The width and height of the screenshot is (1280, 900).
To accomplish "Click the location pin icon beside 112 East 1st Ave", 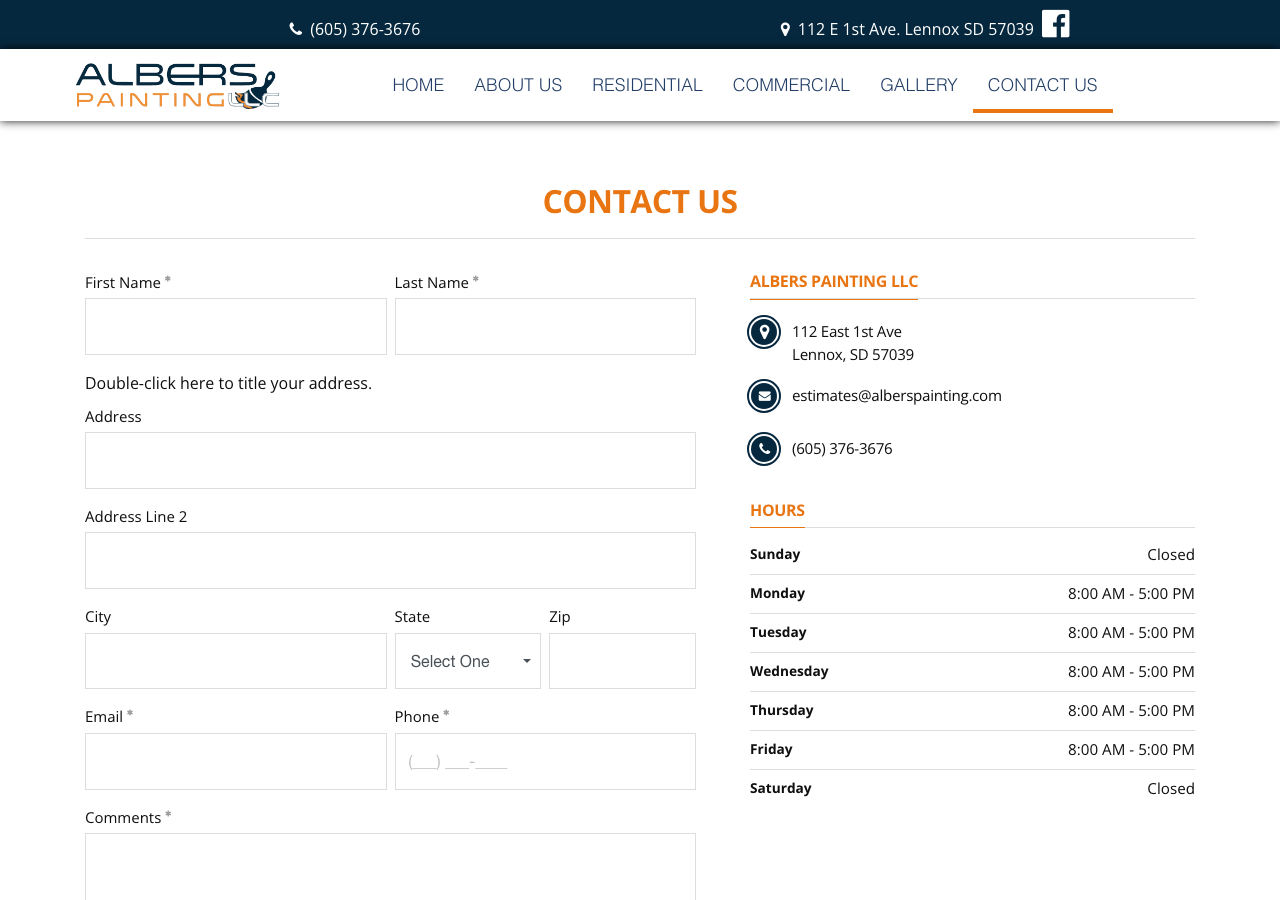I will (764, 332).
